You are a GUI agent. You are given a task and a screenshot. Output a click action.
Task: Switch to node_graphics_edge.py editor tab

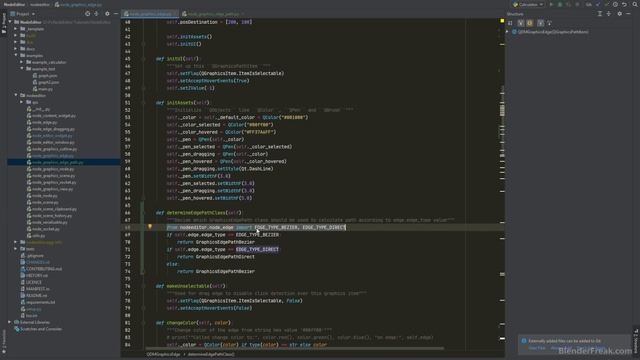coord(150,14)
